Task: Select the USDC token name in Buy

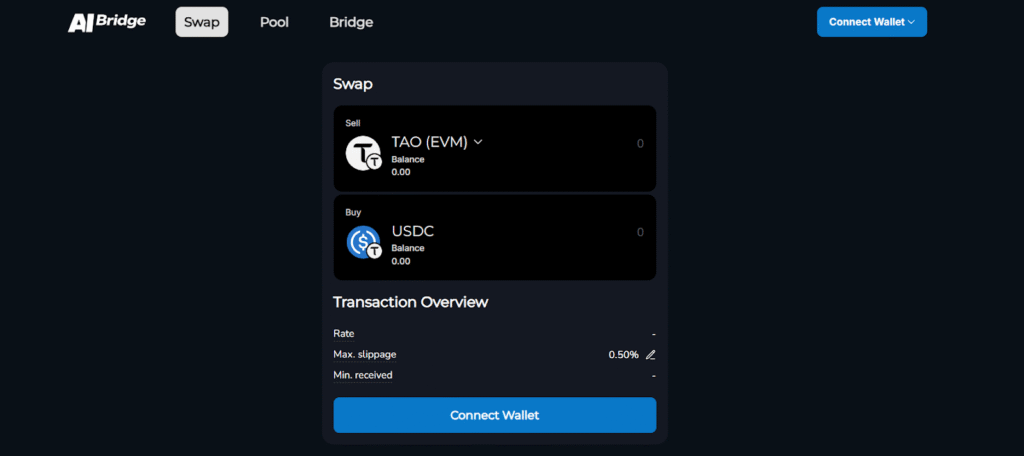Action: click(413, 232)
